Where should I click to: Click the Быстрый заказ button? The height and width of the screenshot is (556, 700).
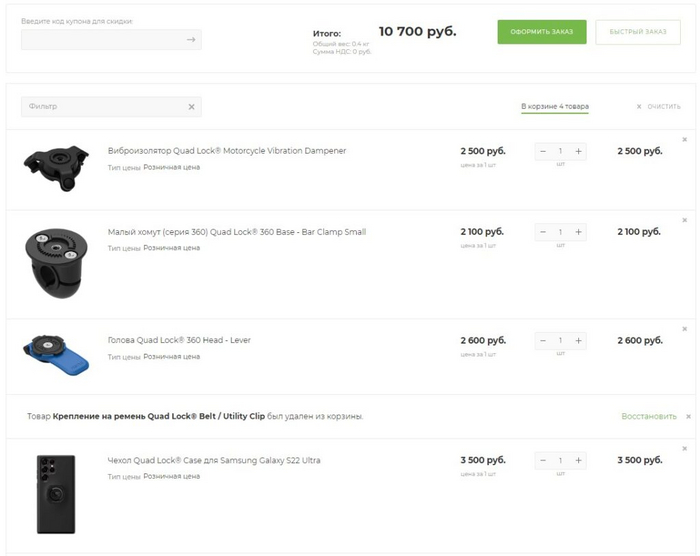pos(637,32)
